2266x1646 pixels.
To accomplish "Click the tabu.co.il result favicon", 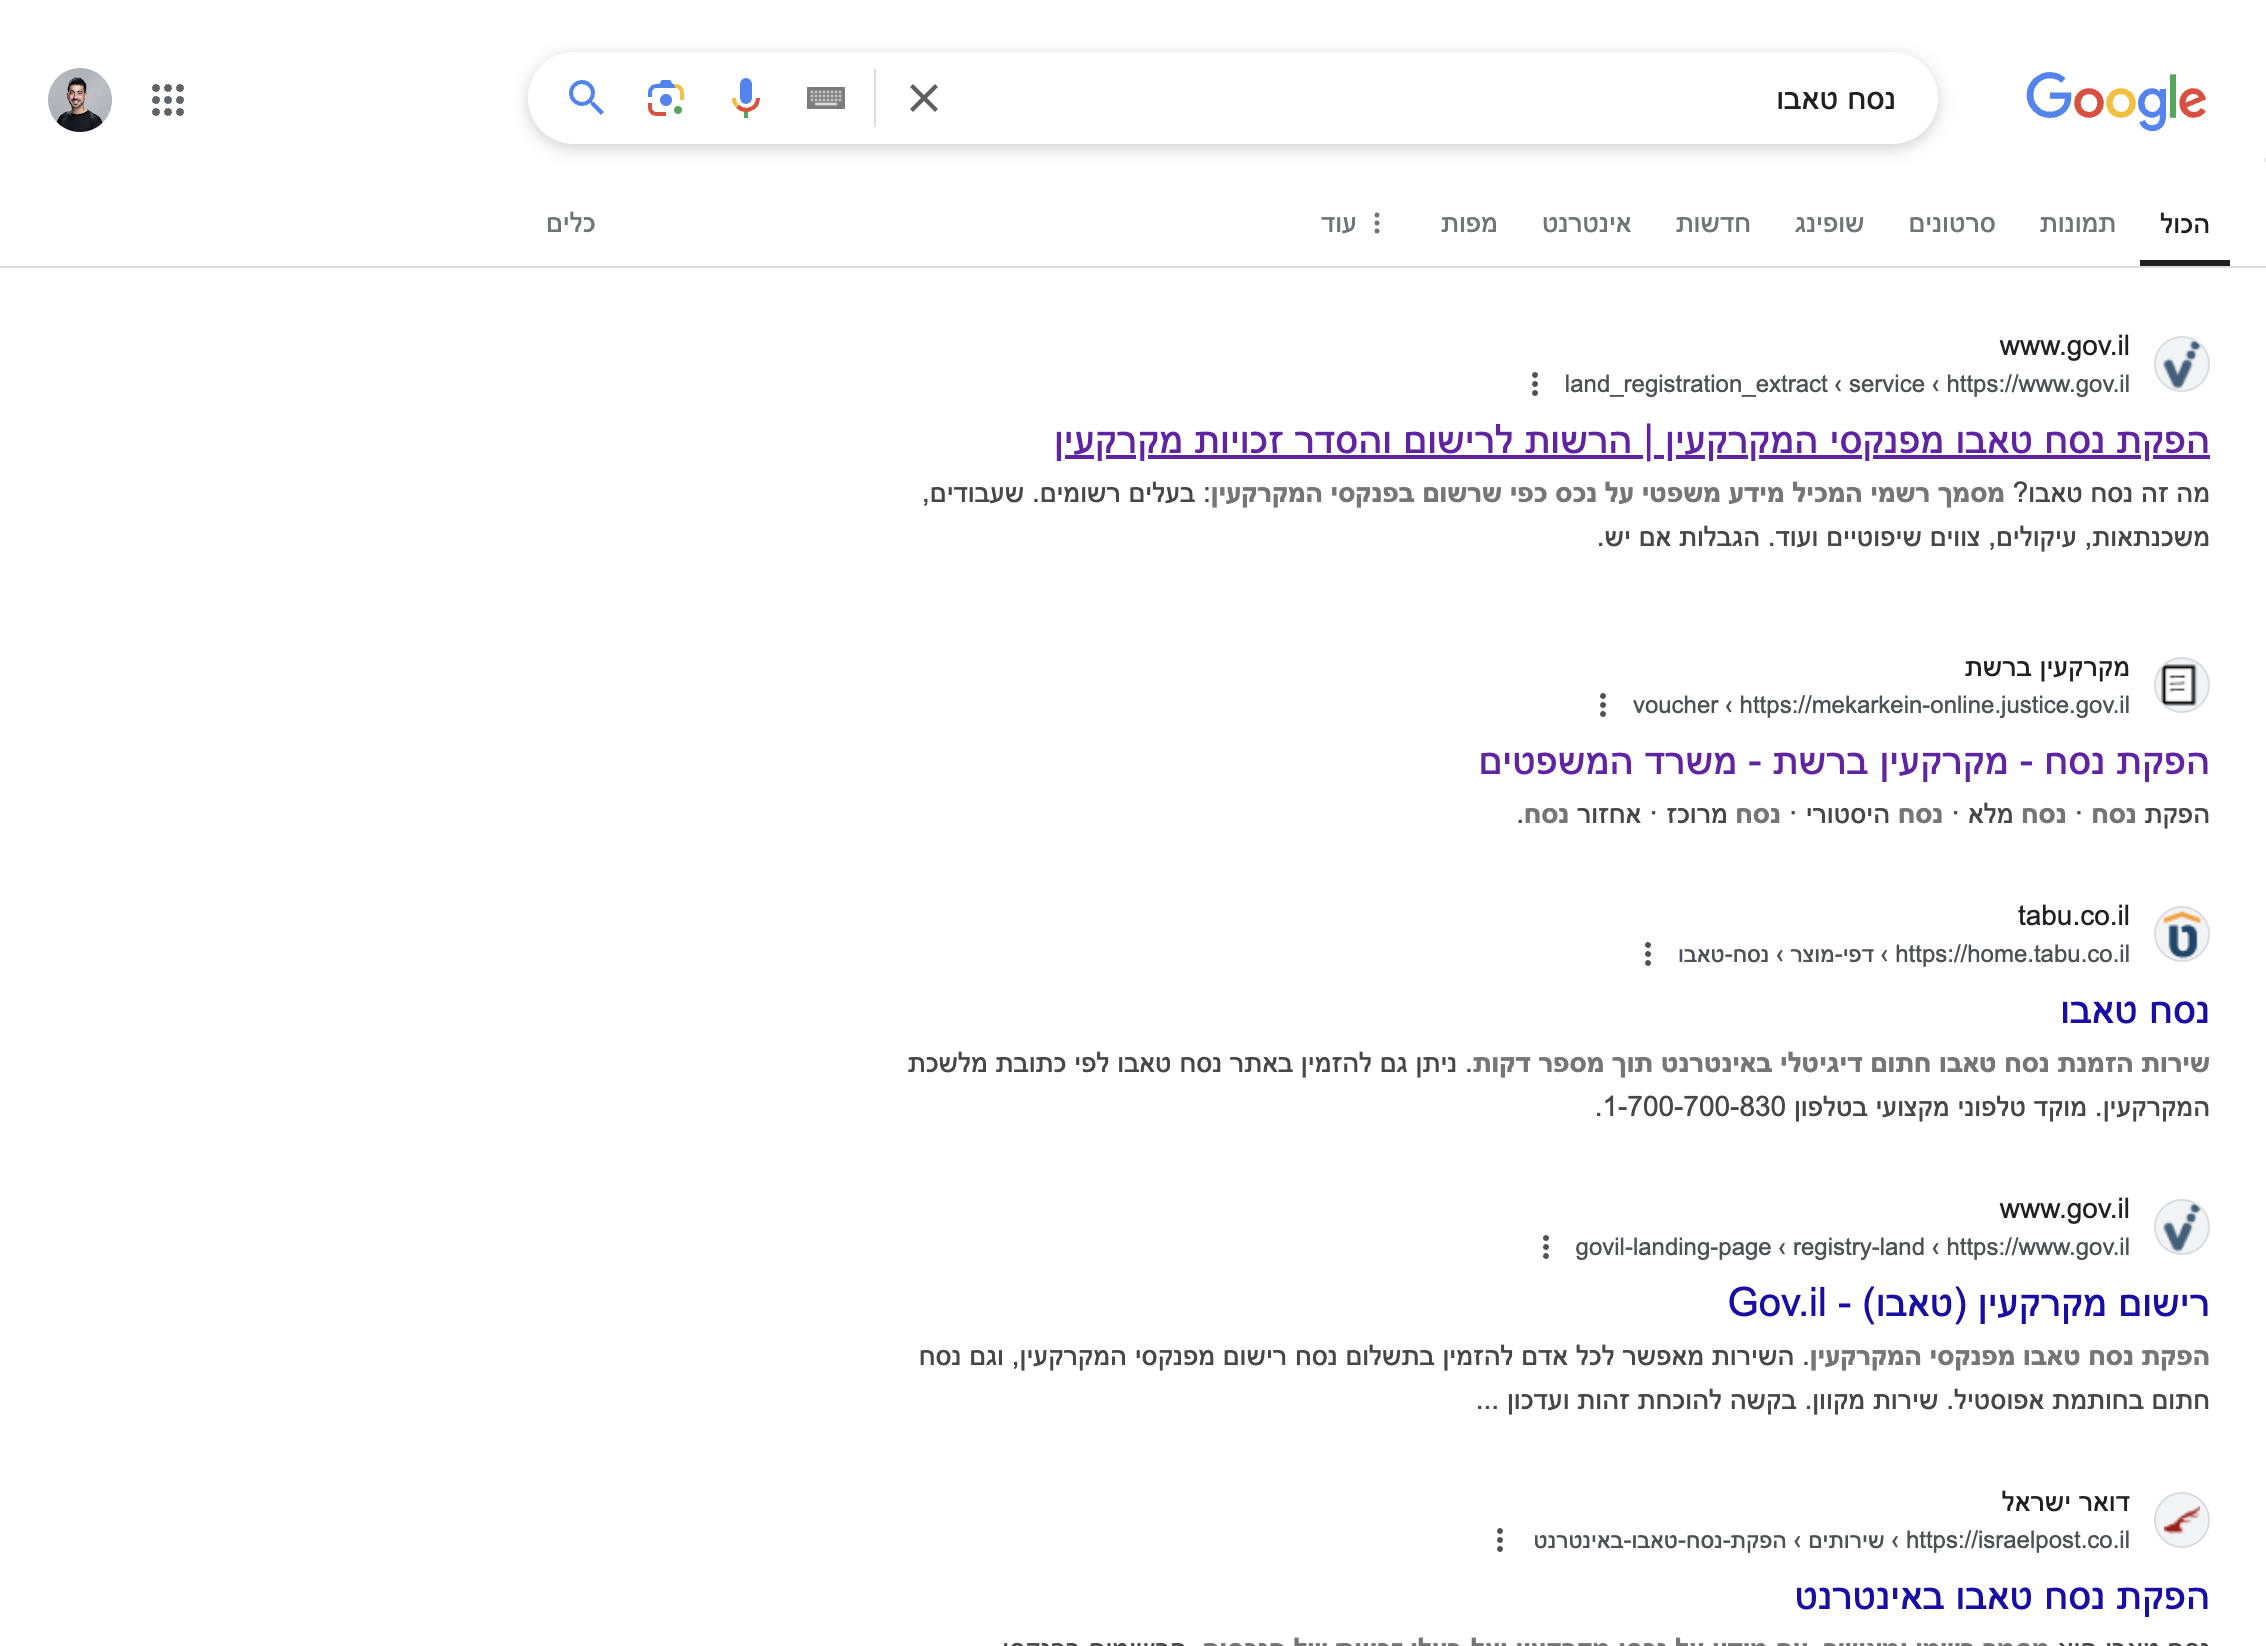I will 2181,934.
